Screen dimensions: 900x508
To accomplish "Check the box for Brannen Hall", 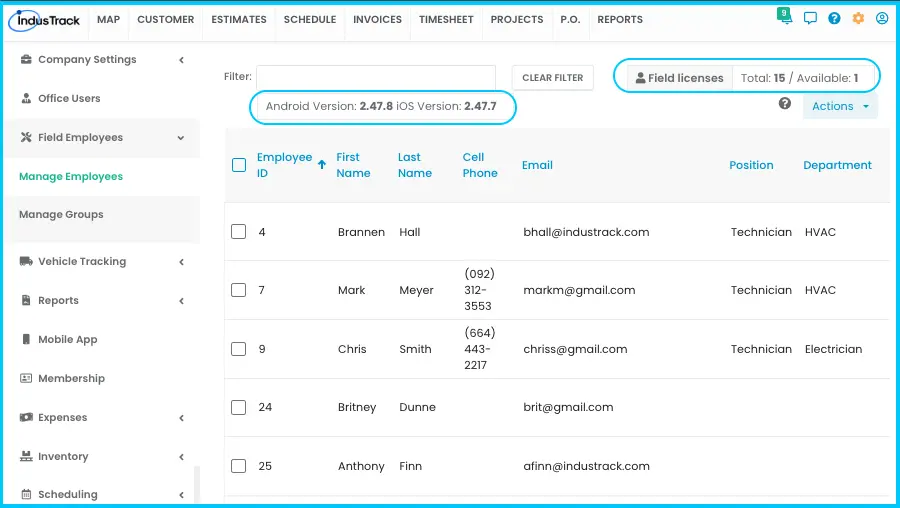I will point(238,231).
